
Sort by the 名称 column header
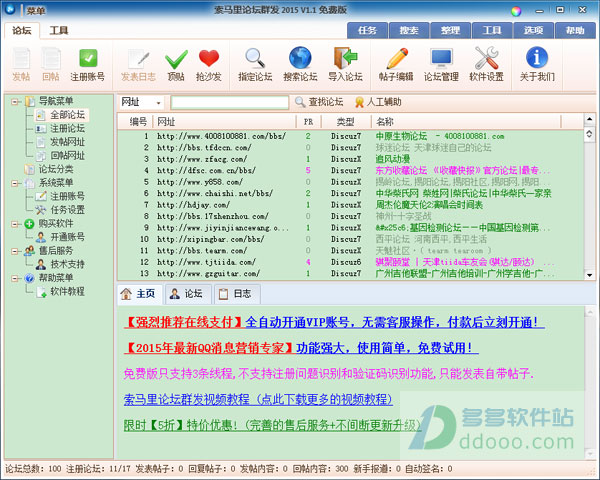[x=466, y=122]
